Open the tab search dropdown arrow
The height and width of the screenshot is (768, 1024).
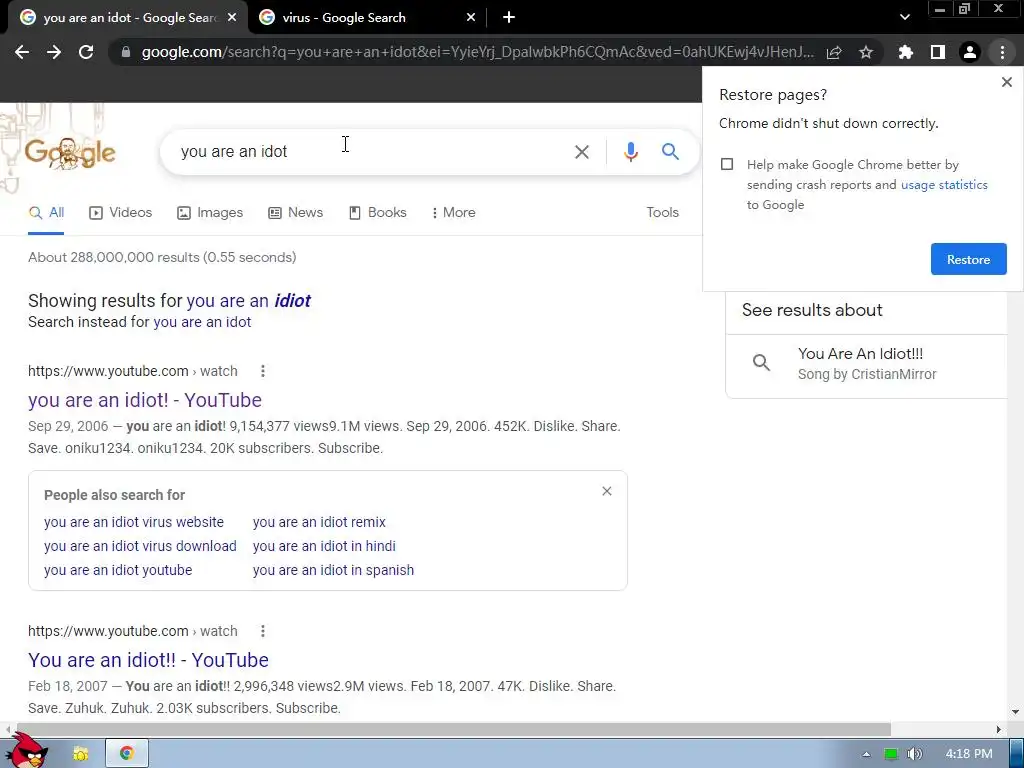(x=904, y=18)
